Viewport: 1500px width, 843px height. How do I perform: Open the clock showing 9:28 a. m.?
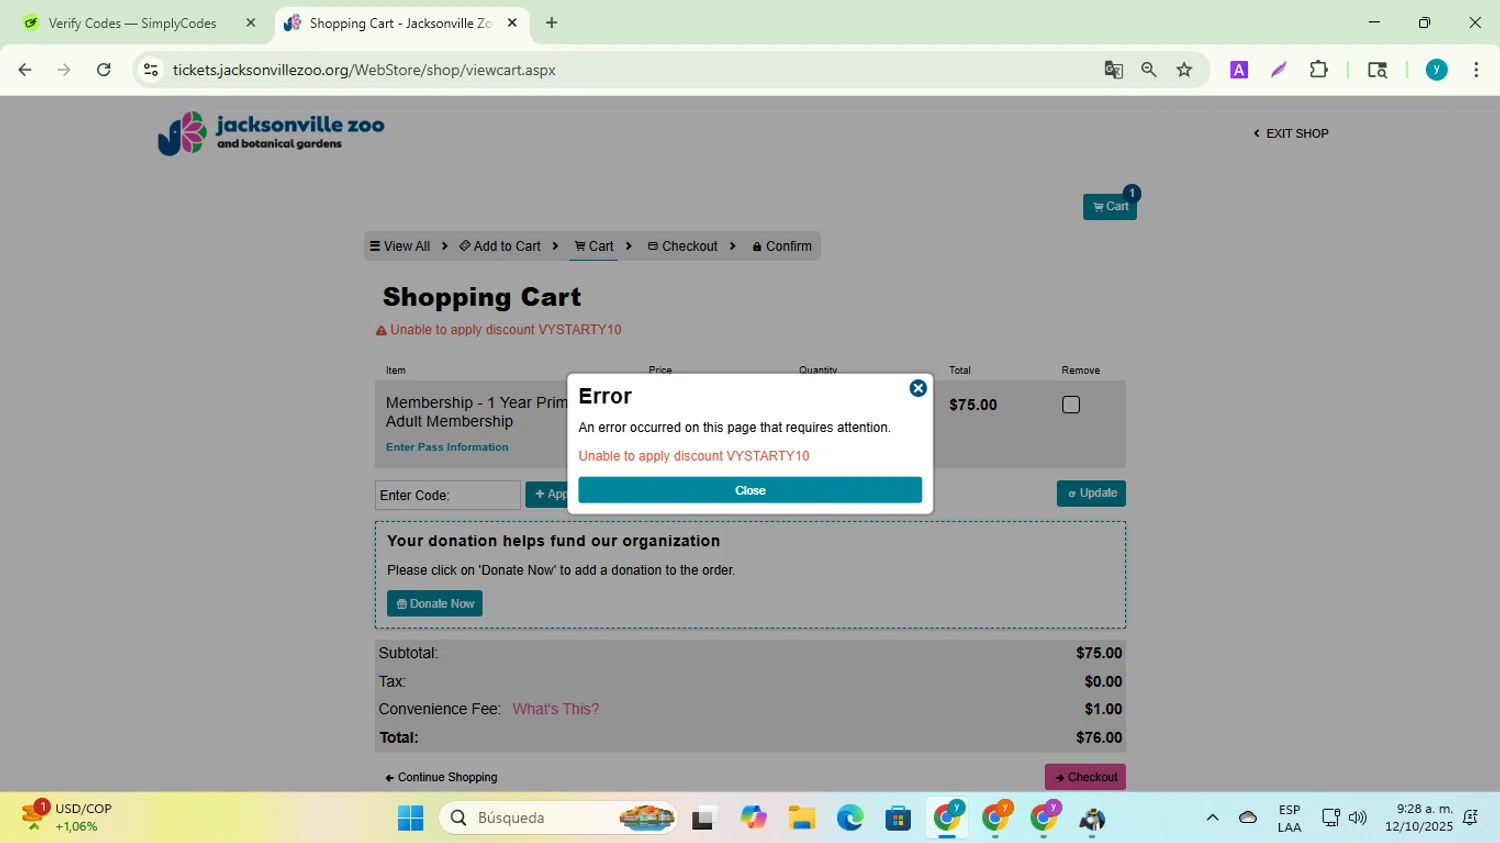1419,817
